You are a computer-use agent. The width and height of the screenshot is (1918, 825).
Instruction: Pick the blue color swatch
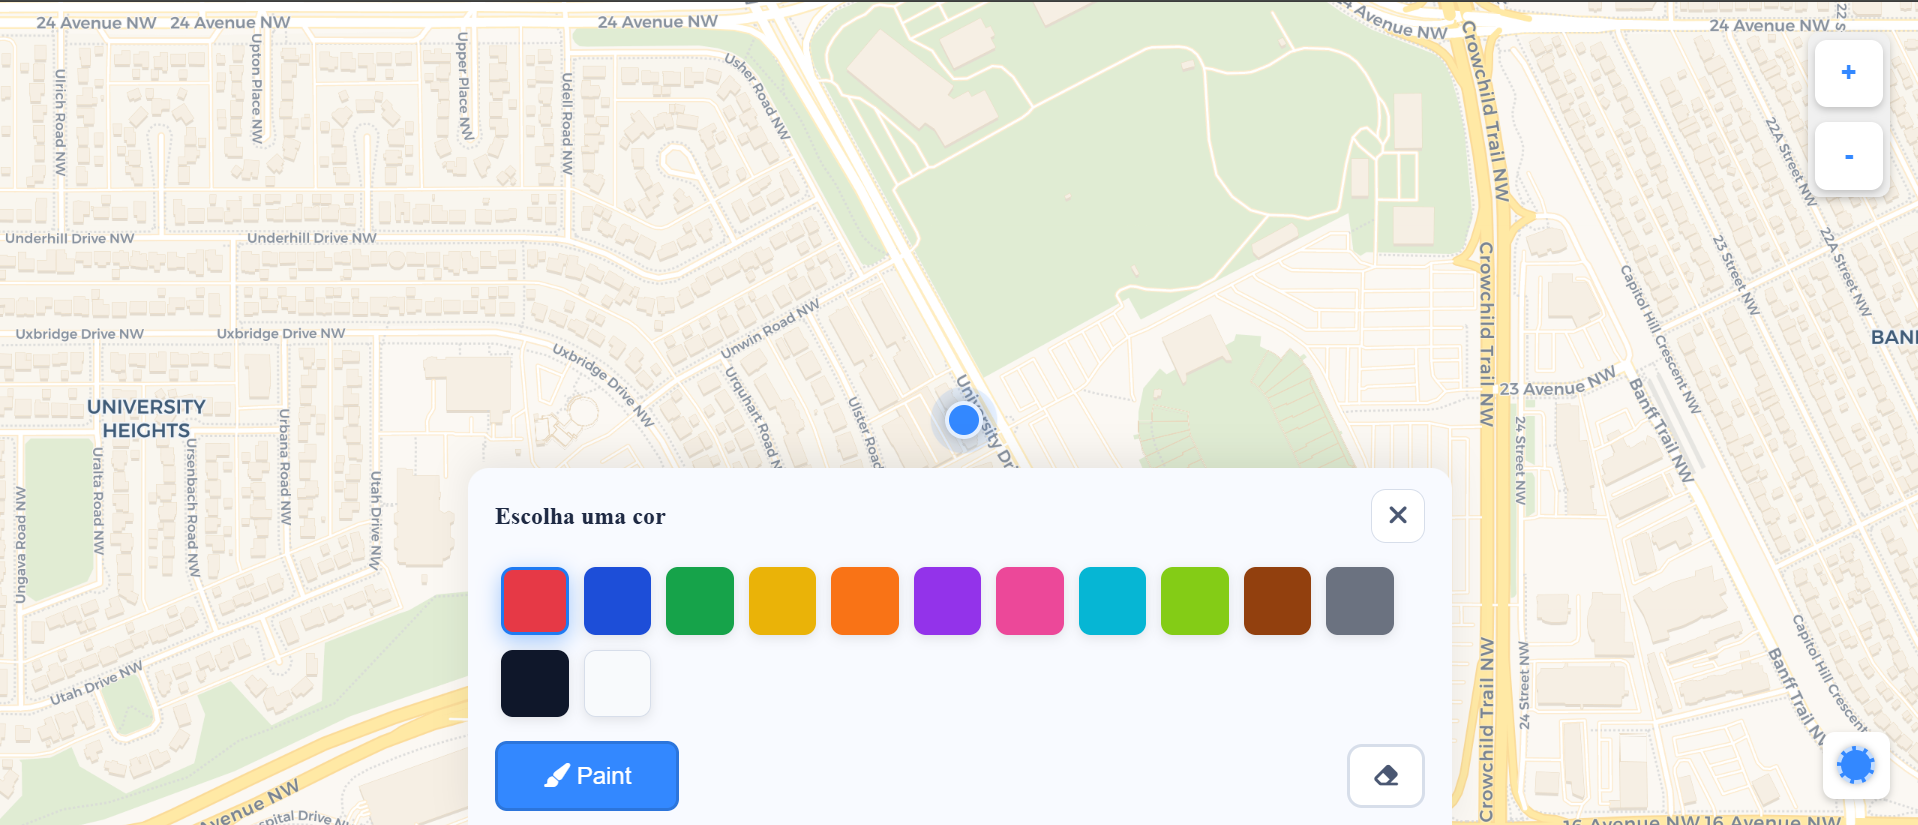[617, 601]
